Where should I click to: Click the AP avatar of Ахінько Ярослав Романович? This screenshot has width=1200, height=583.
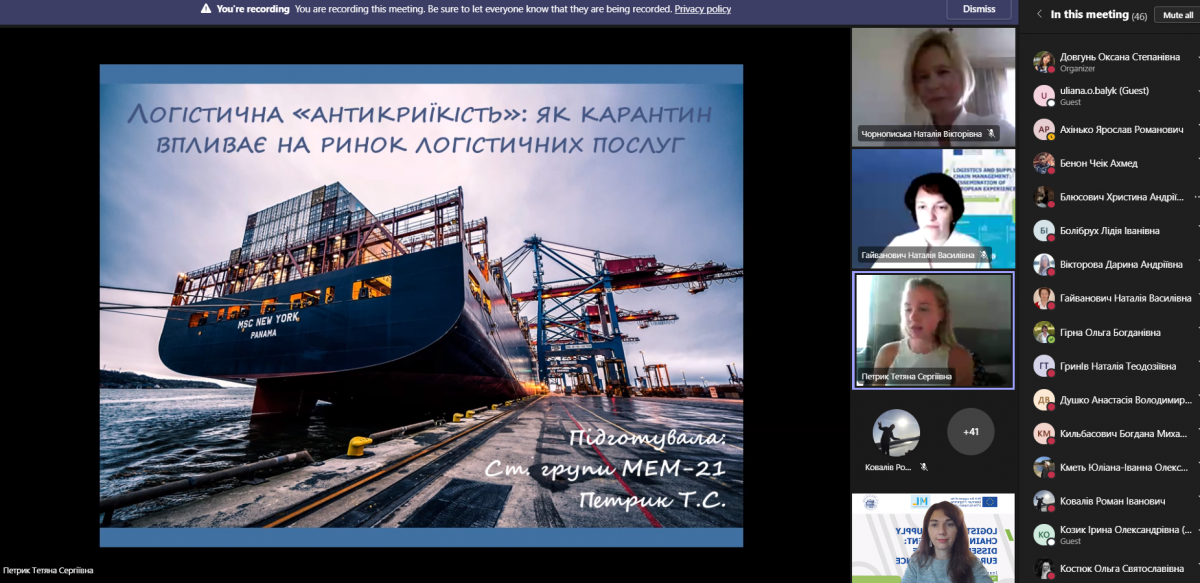click(x=1044, y=129)
